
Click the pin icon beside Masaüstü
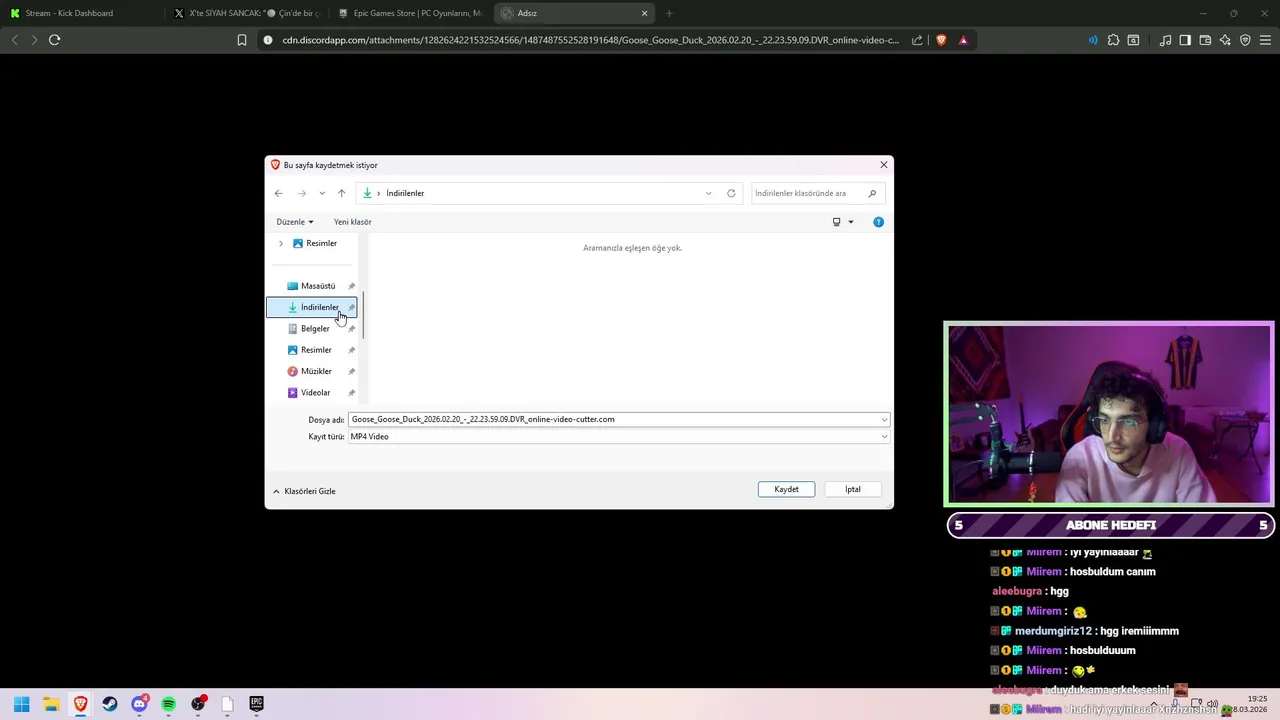point(351,286)
